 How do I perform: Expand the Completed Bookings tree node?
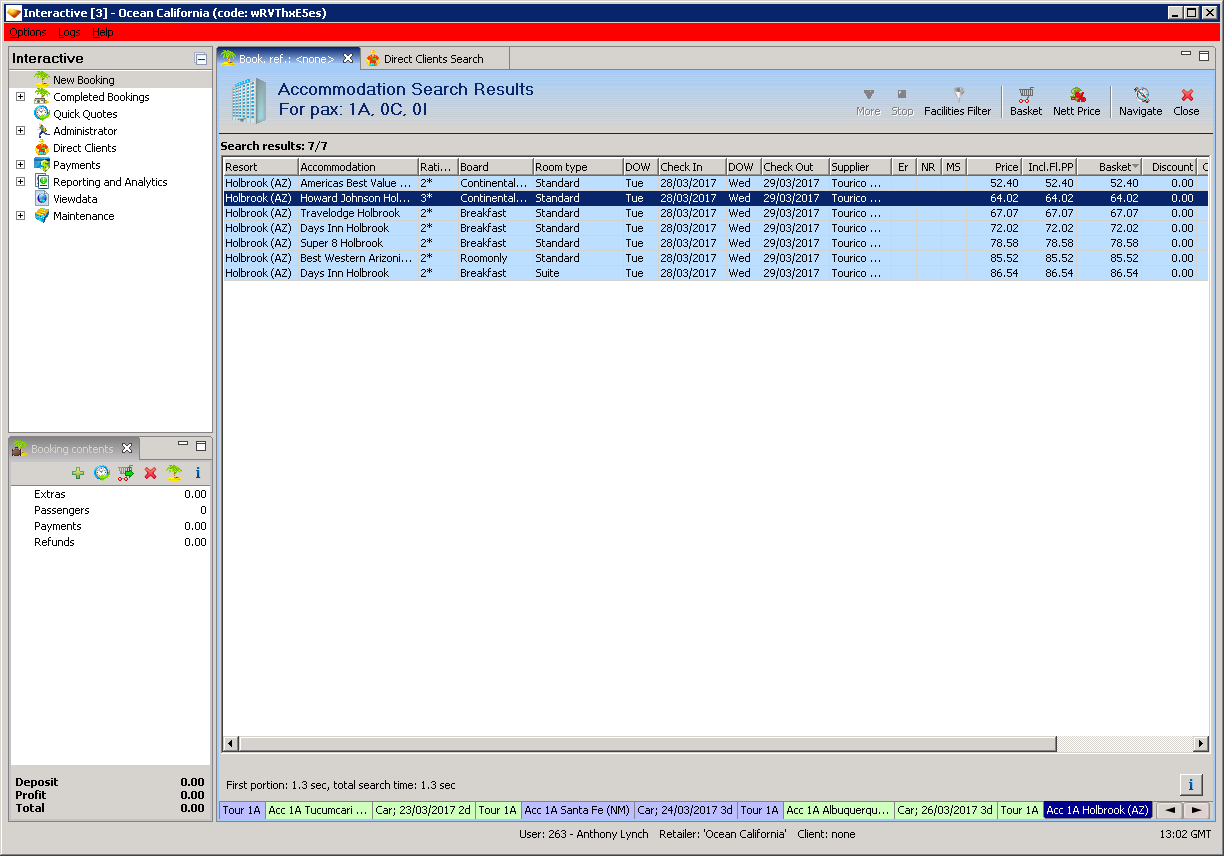20,97
